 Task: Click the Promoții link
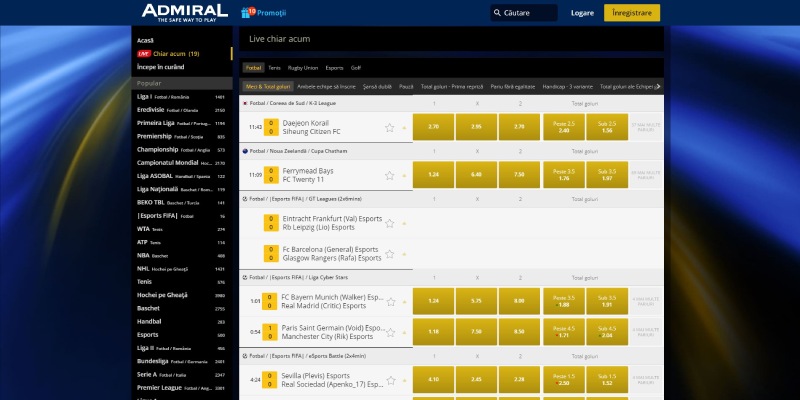click(x=271, y=13)
